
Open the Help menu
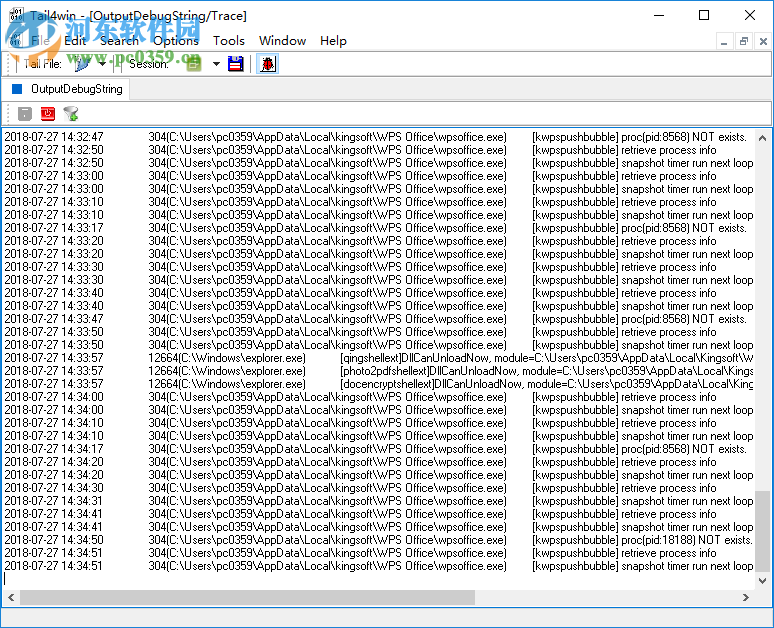pos(333,40)
